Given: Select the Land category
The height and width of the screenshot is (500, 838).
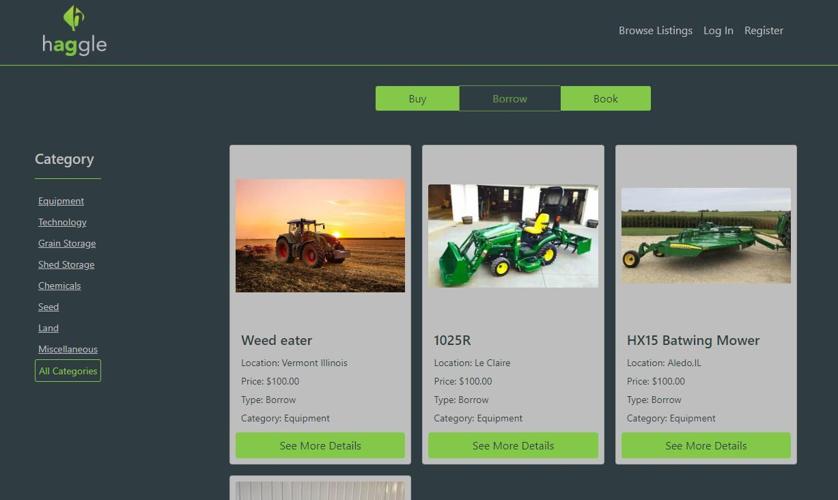Looking at the screenshot, I should (48, 328).
